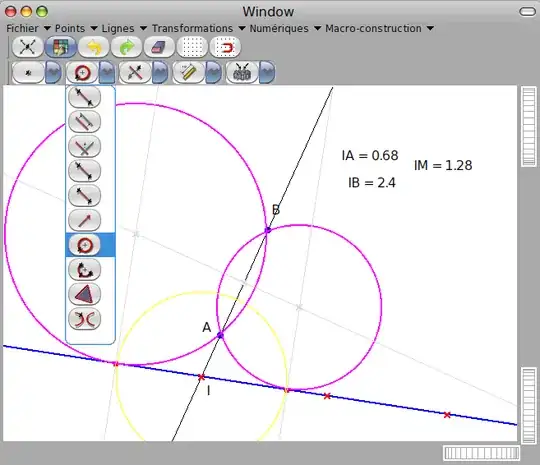Choose the intersection of curves tool
The width and height of the screenshot is (540, 465).
coord(84,319)
